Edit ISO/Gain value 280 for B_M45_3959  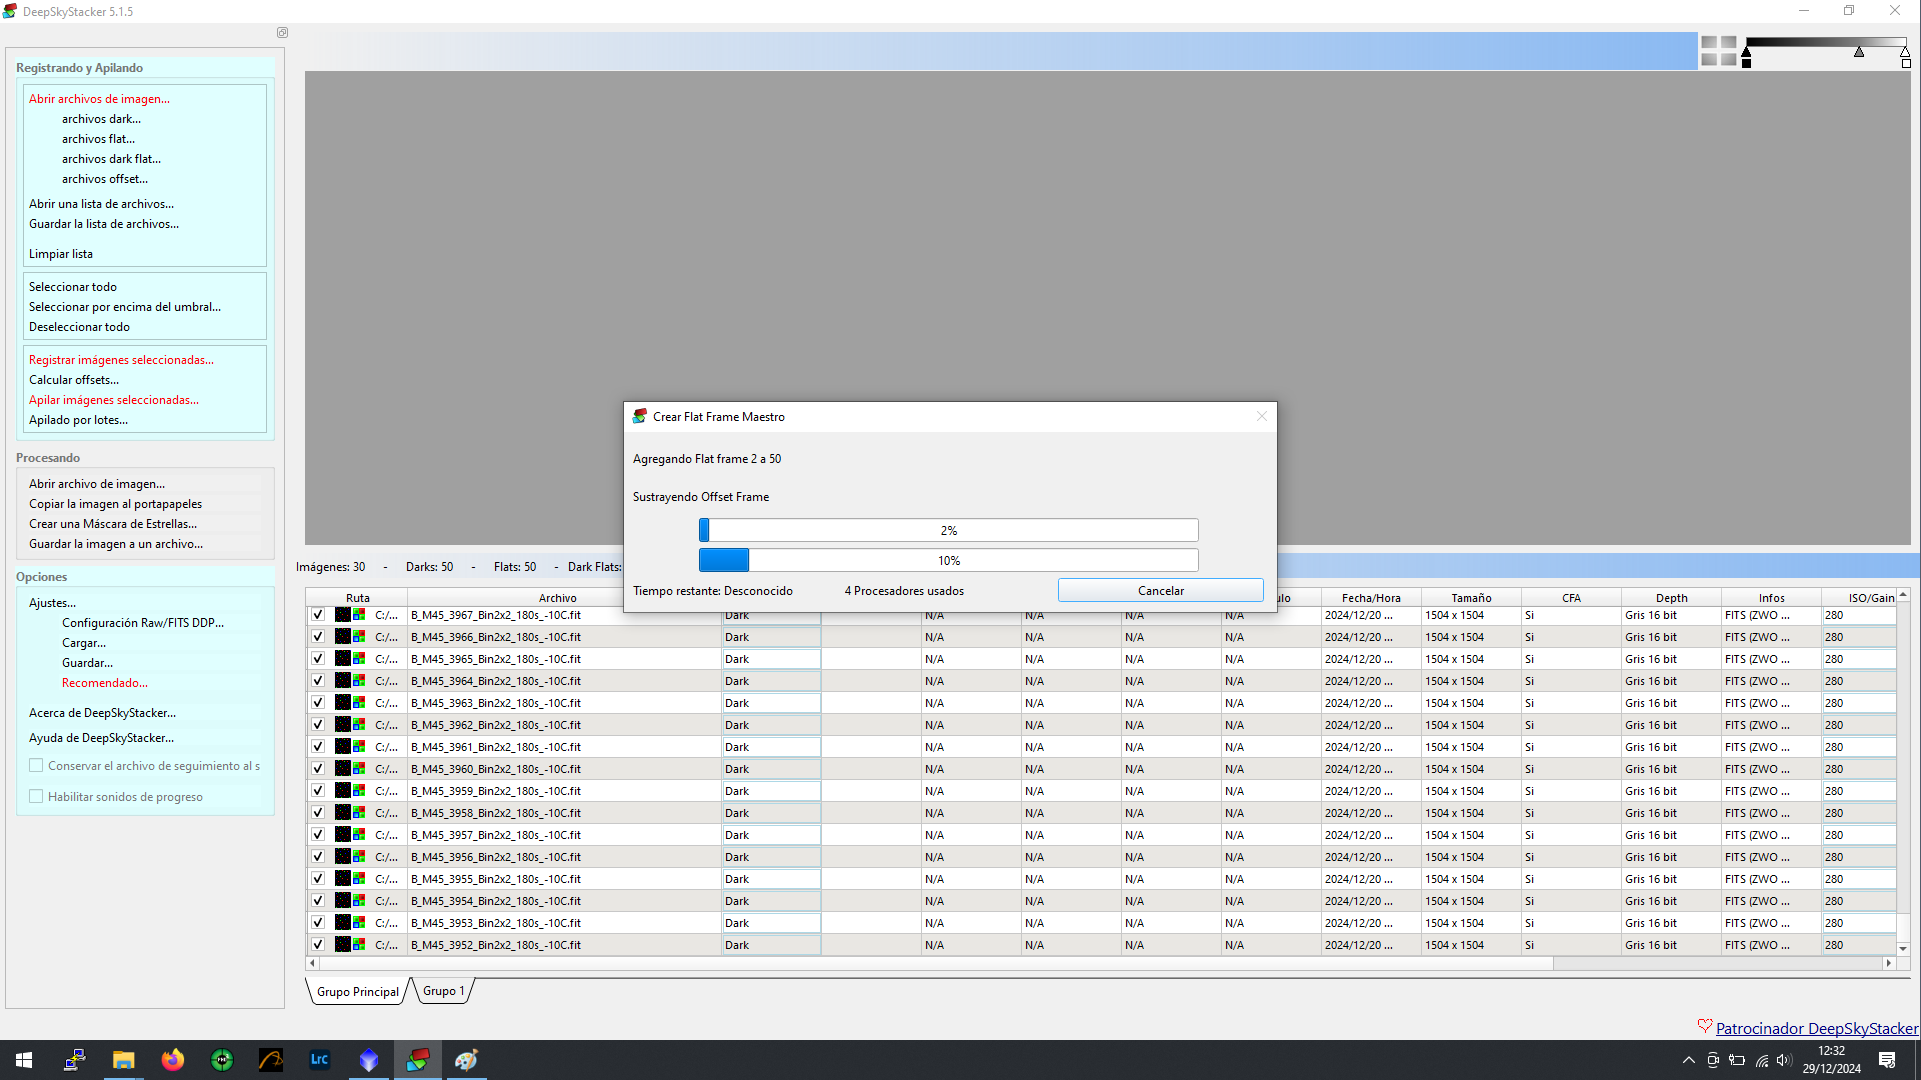pos(1858,791)
